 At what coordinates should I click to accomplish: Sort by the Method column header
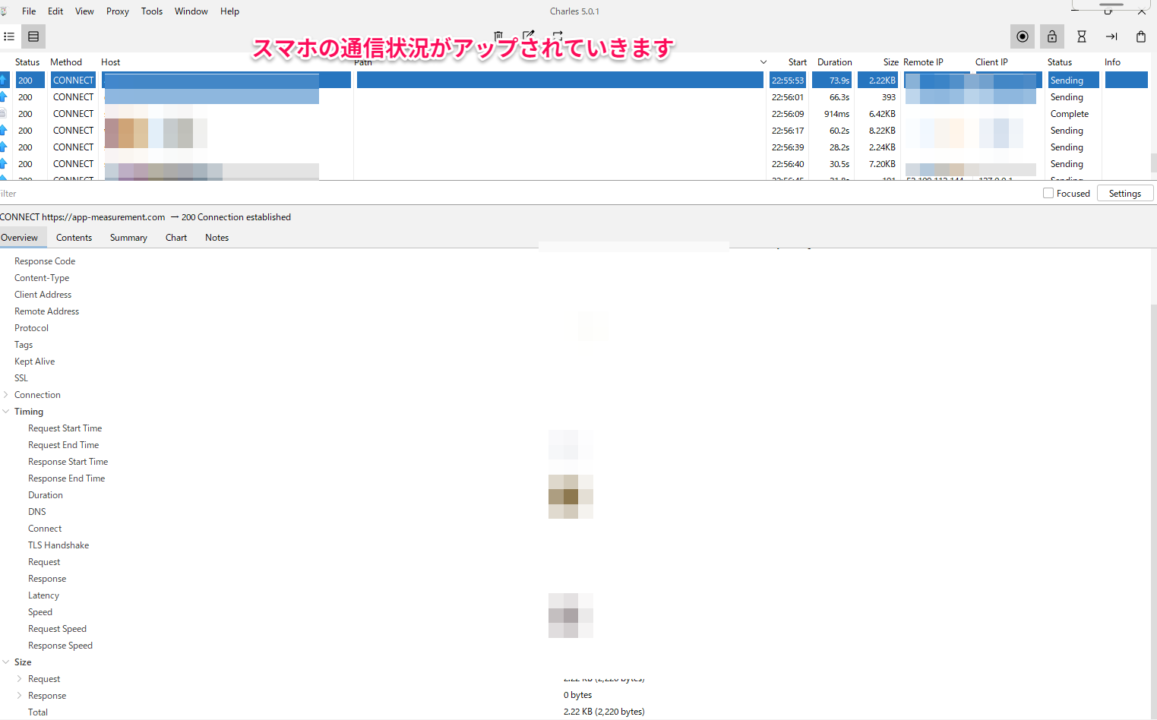66,62
